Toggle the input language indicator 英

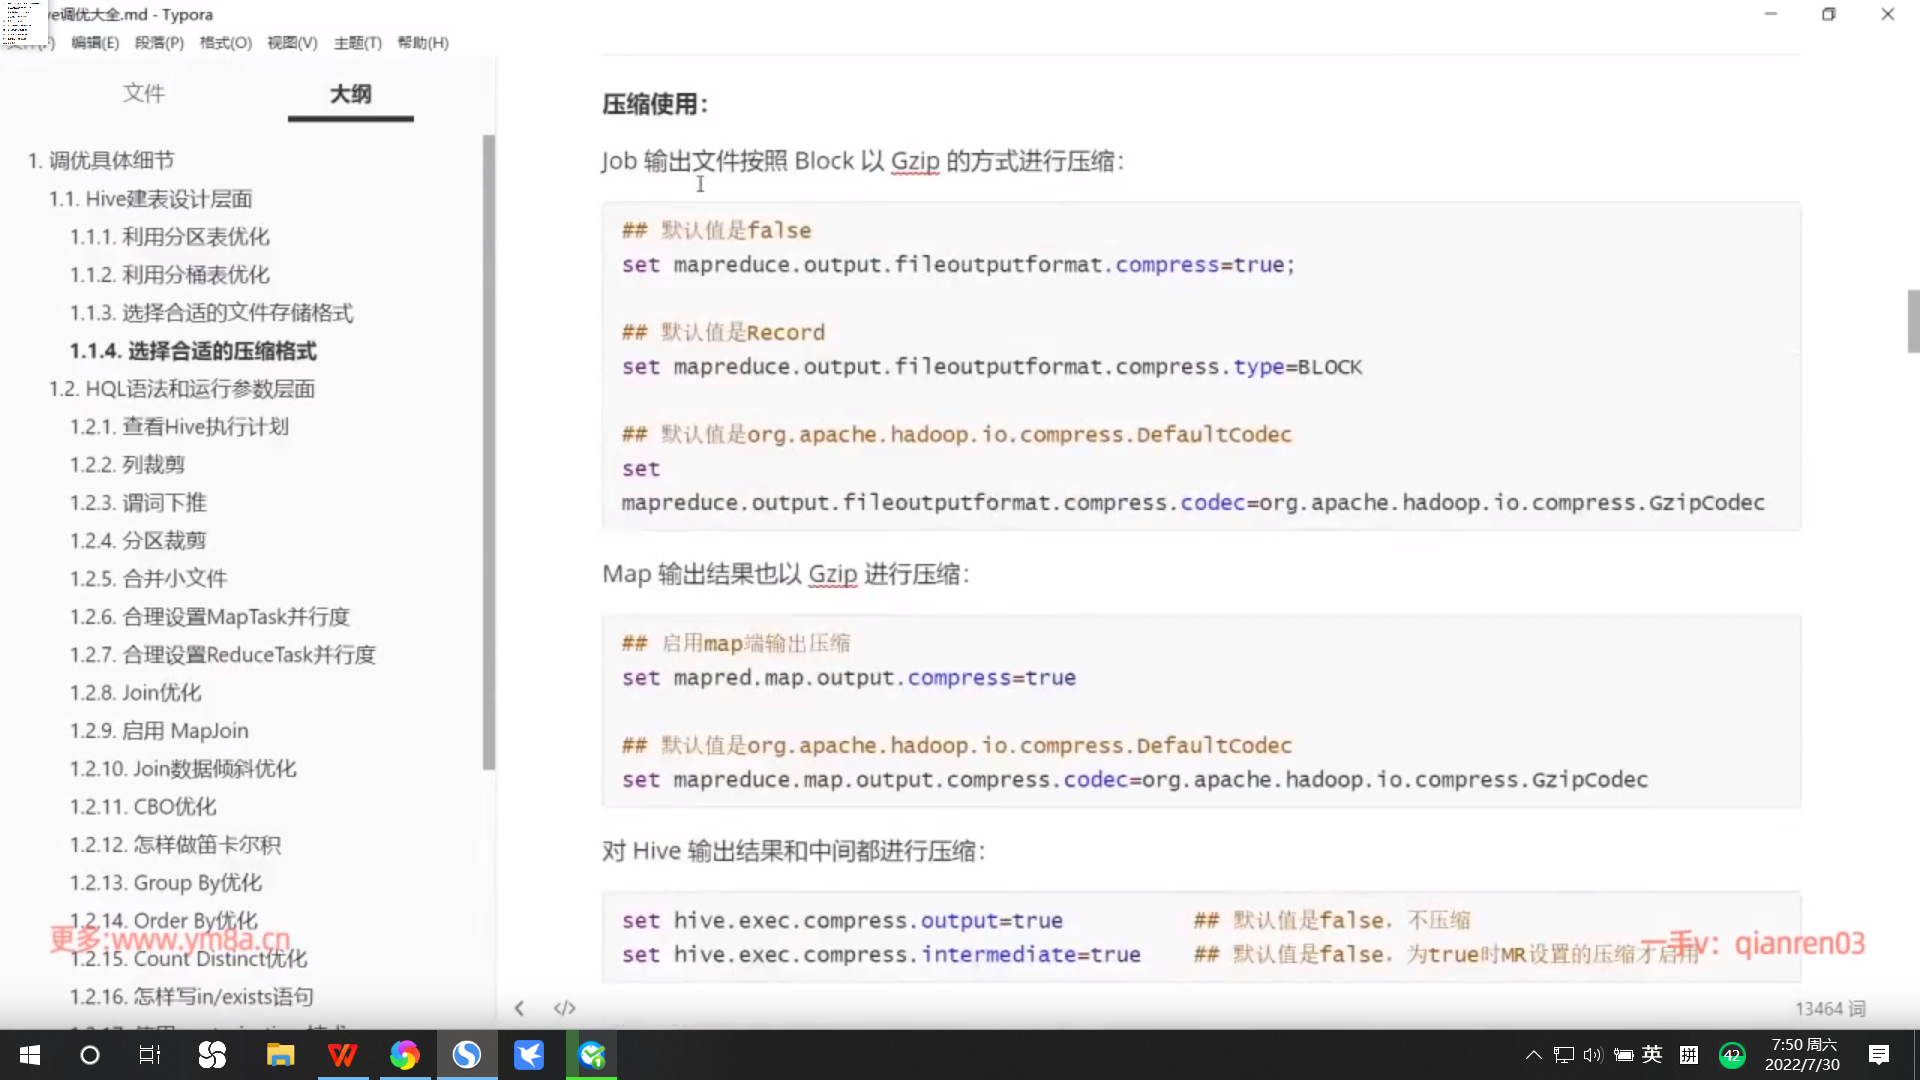[x=1652, y=1055]
